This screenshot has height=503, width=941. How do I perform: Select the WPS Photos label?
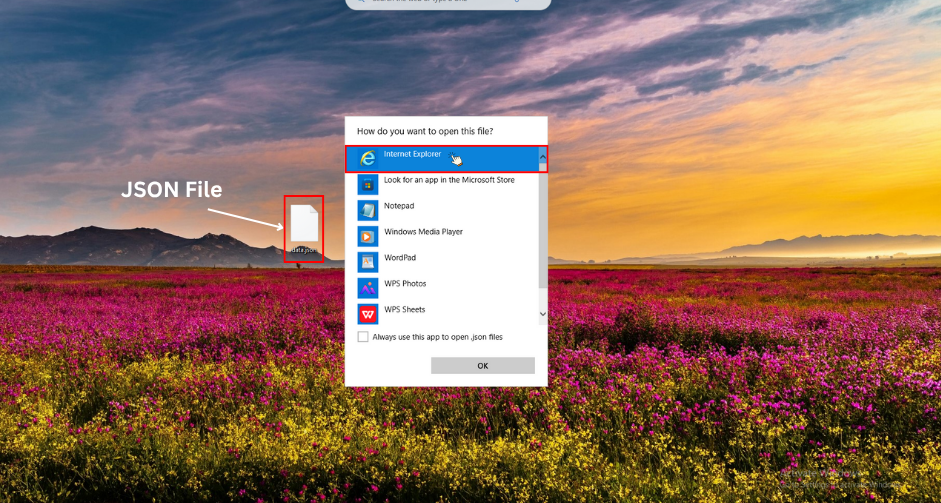tap(405, 284)
